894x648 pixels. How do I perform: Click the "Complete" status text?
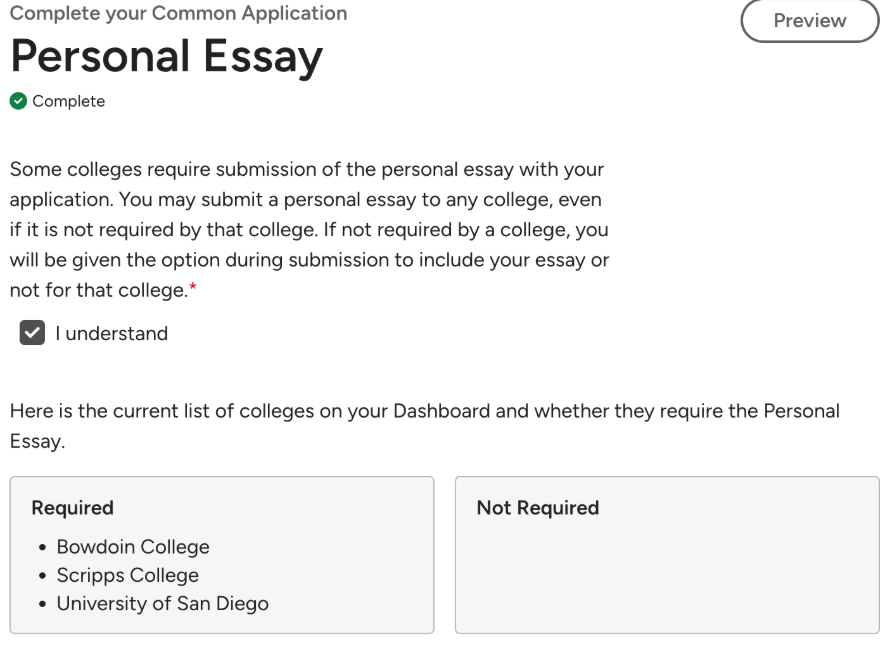click(68, 101)
